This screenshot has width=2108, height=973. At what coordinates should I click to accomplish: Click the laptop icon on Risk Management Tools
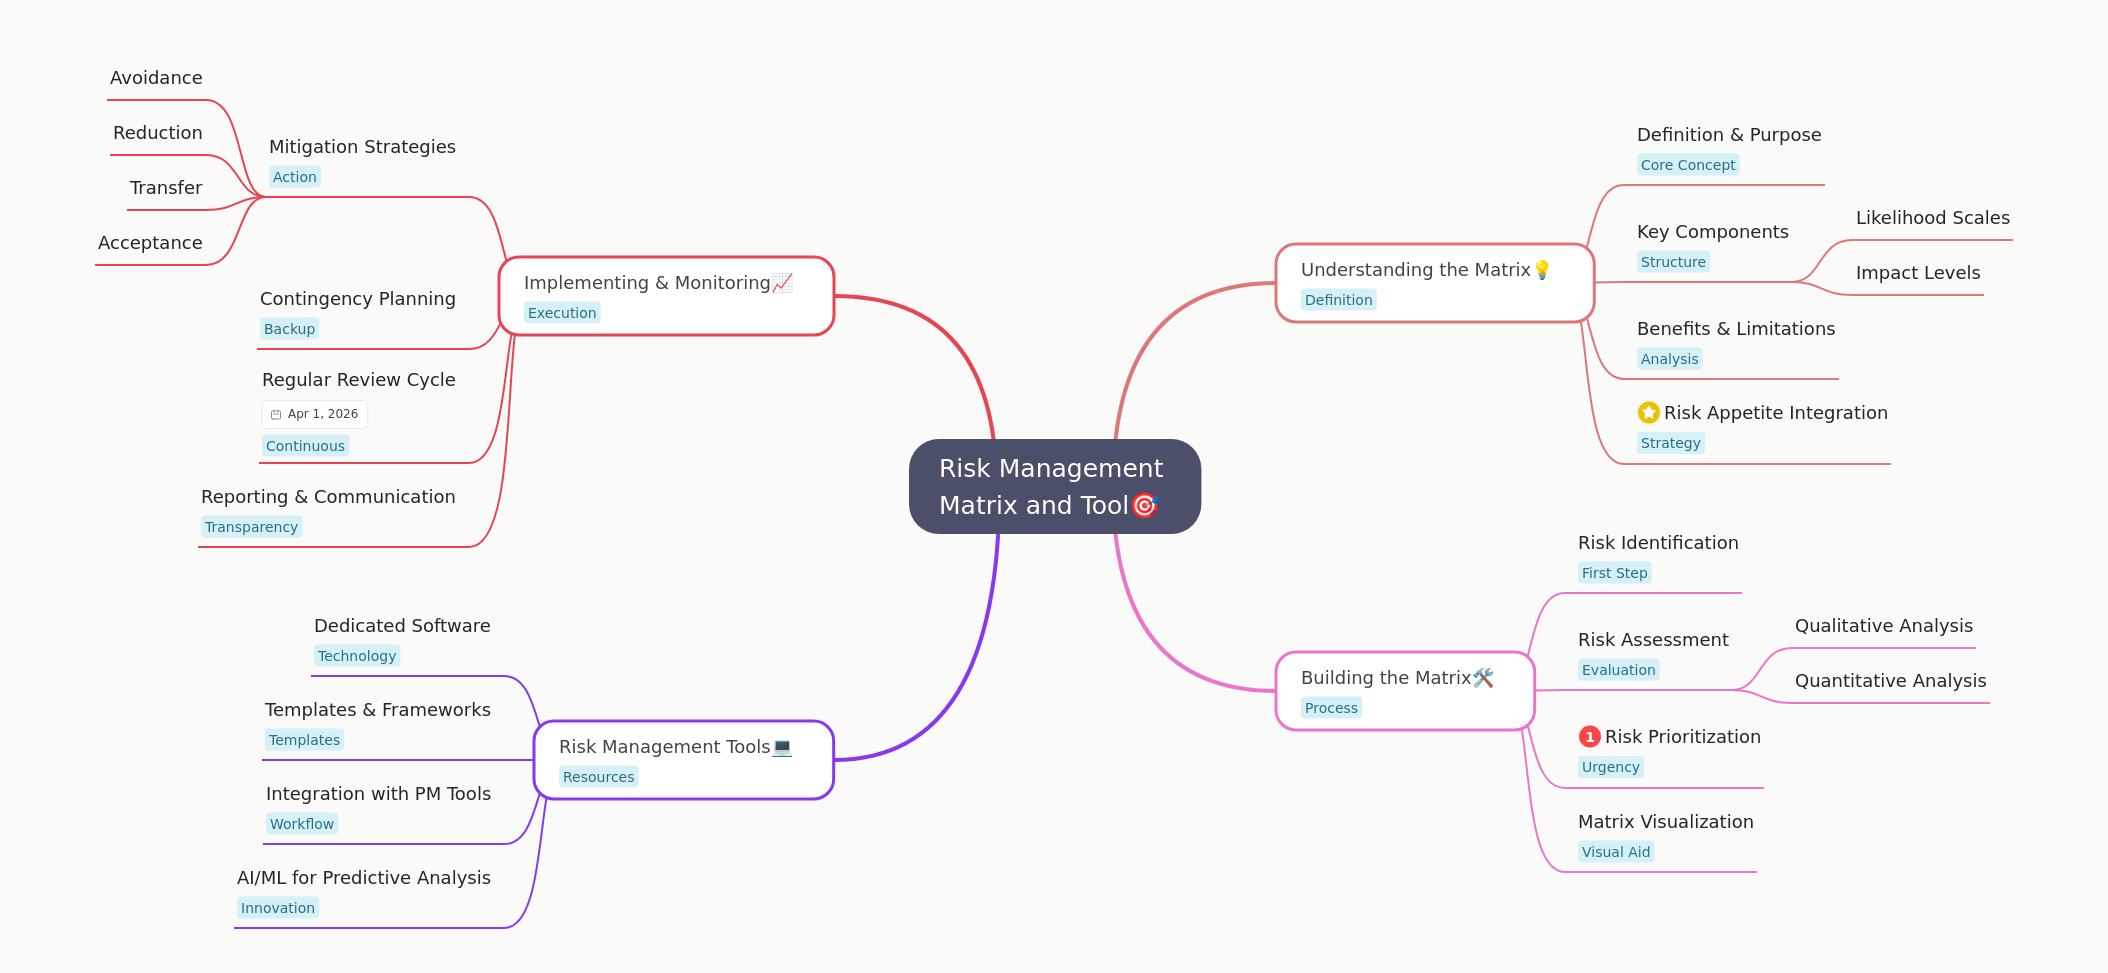781,746
